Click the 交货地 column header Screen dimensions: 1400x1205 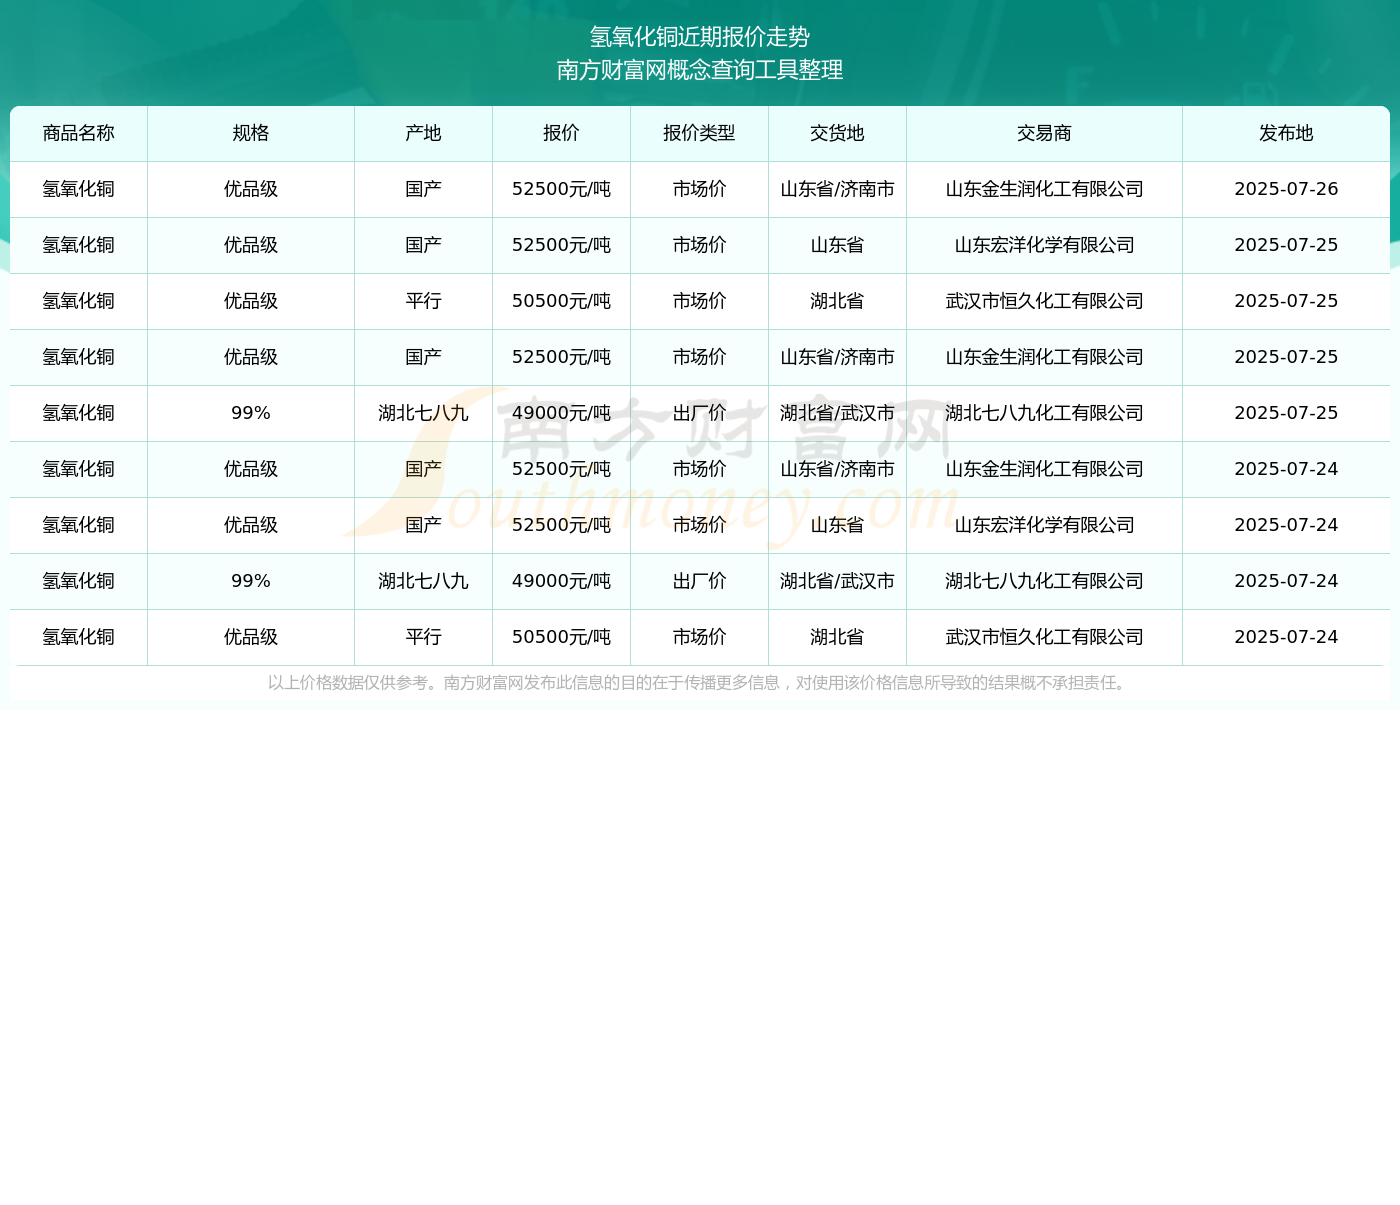point(838,133)
